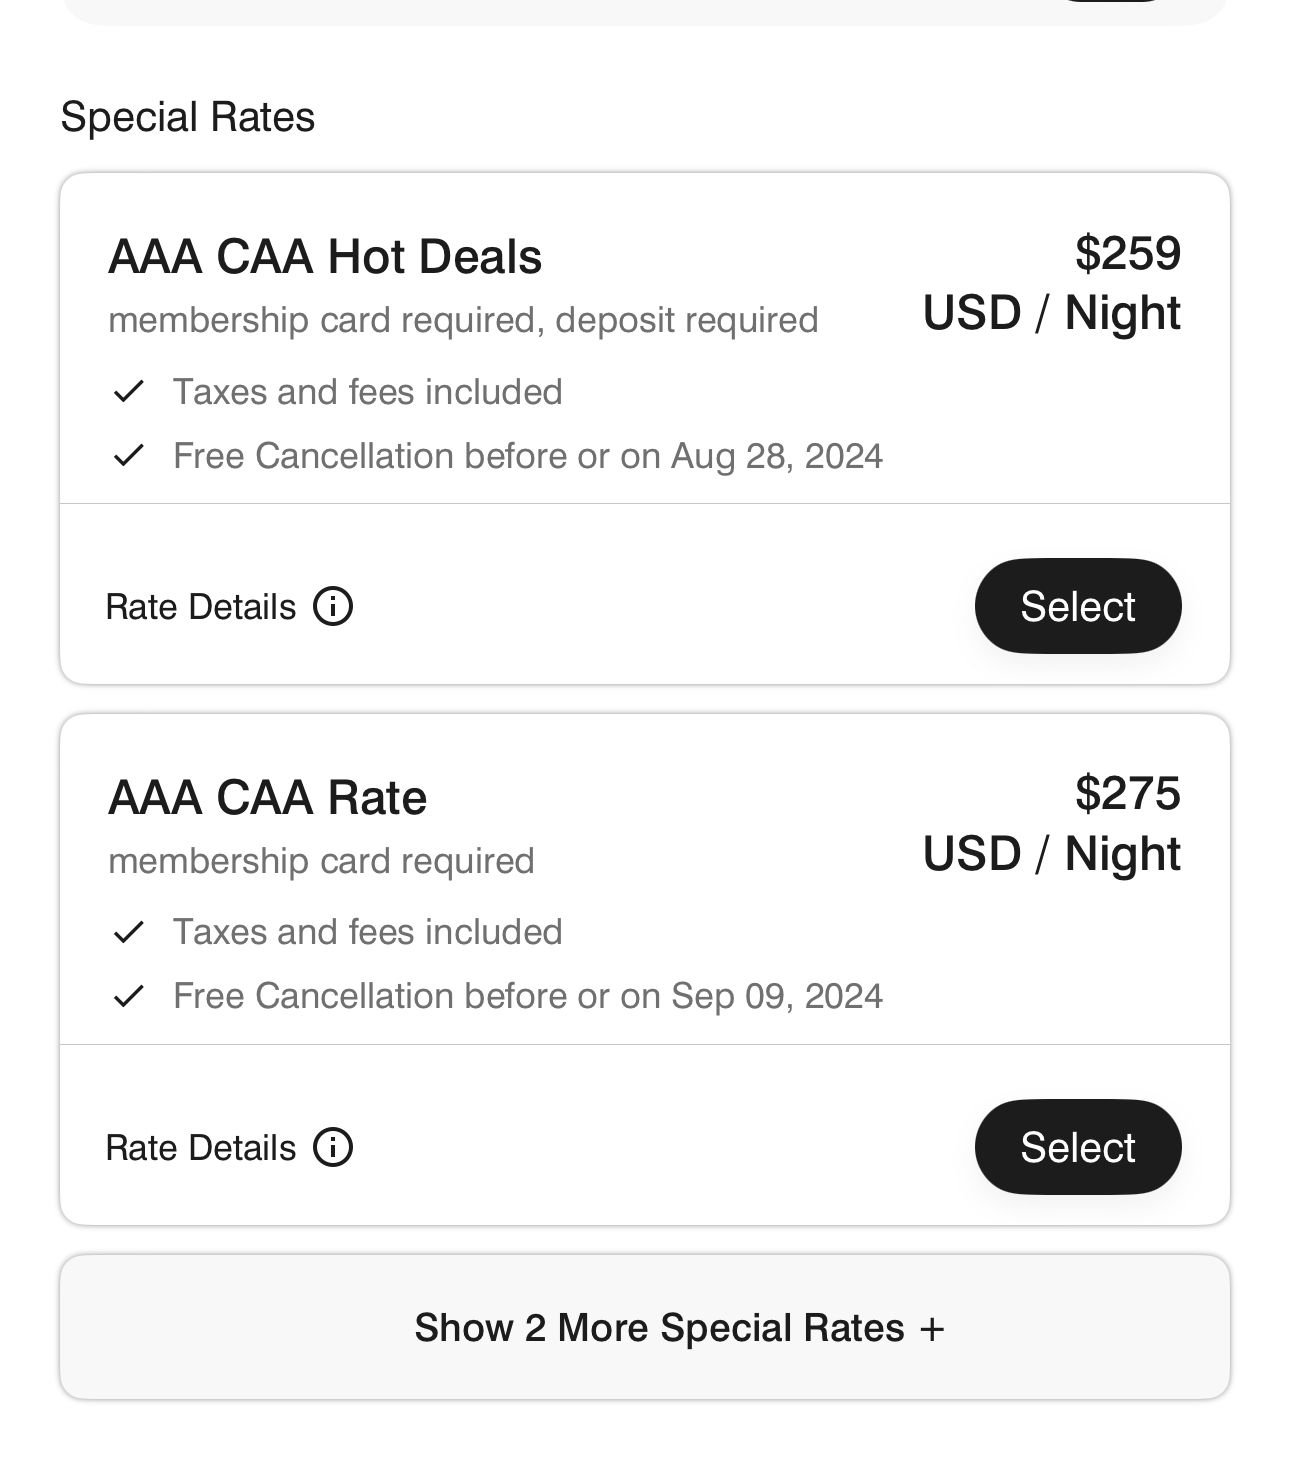Click the checkmark beside Hot Deals taxes included

129,392
